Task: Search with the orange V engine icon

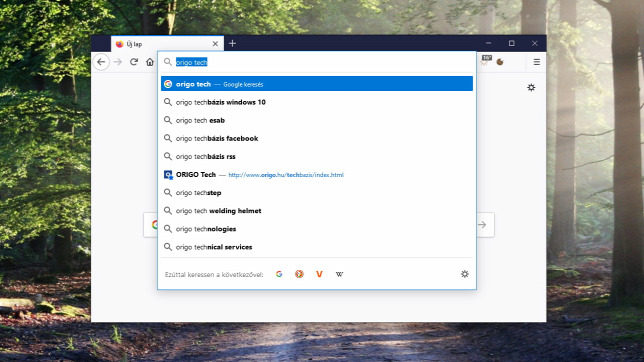Action: [x=319, y=274]
